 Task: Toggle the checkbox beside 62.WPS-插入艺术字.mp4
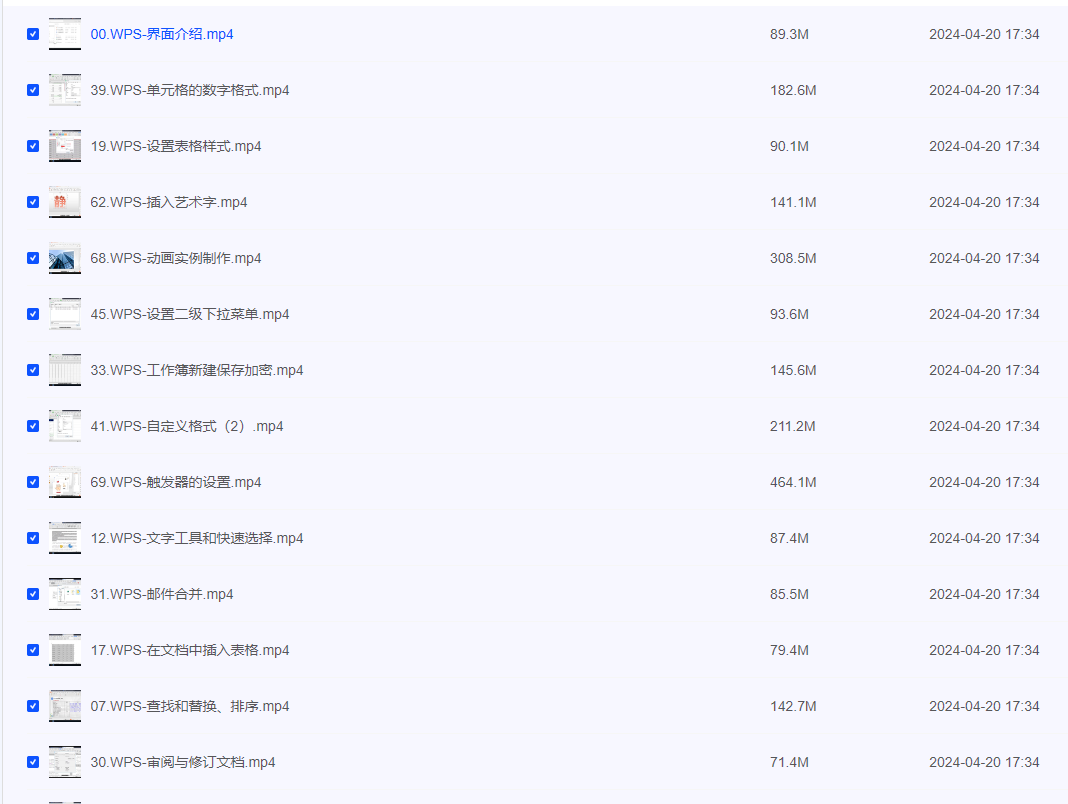coord(33,202)
